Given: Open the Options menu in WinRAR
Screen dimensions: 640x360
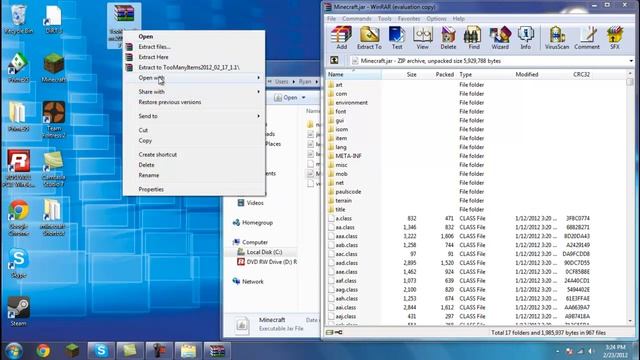Looking at the screenshot, I should pos(436,19).
